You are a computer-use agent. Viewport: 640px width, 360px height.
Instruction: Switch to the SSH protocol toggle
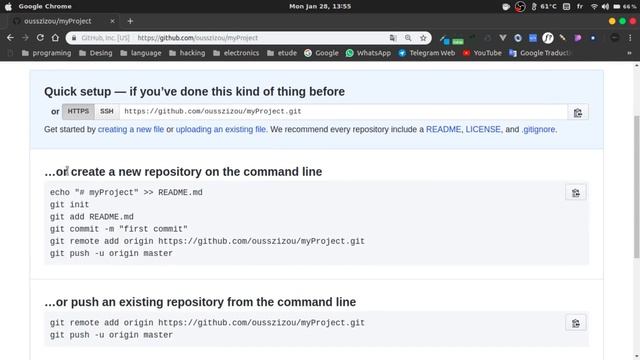click(x=107, y=111)
